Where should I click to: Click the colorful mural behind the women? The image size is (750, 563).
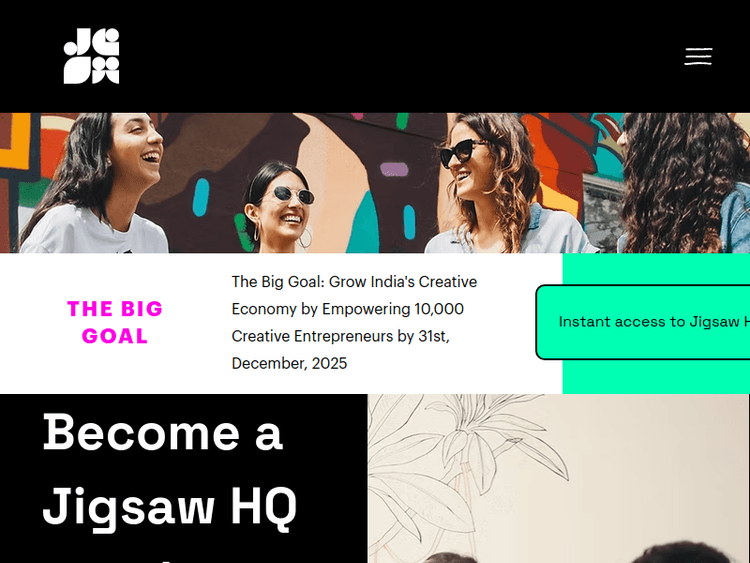(364, 144)
